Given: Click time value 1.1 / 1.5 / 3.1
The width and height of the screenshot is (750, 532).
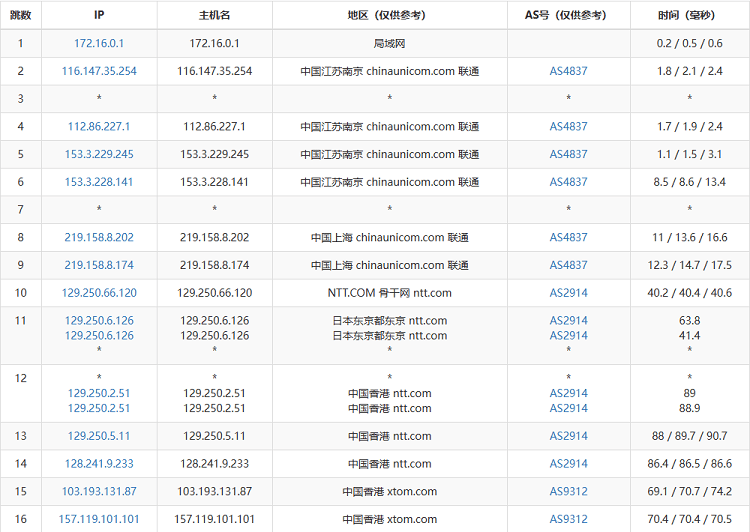Looking at the screenshot, I should point(689,155).
